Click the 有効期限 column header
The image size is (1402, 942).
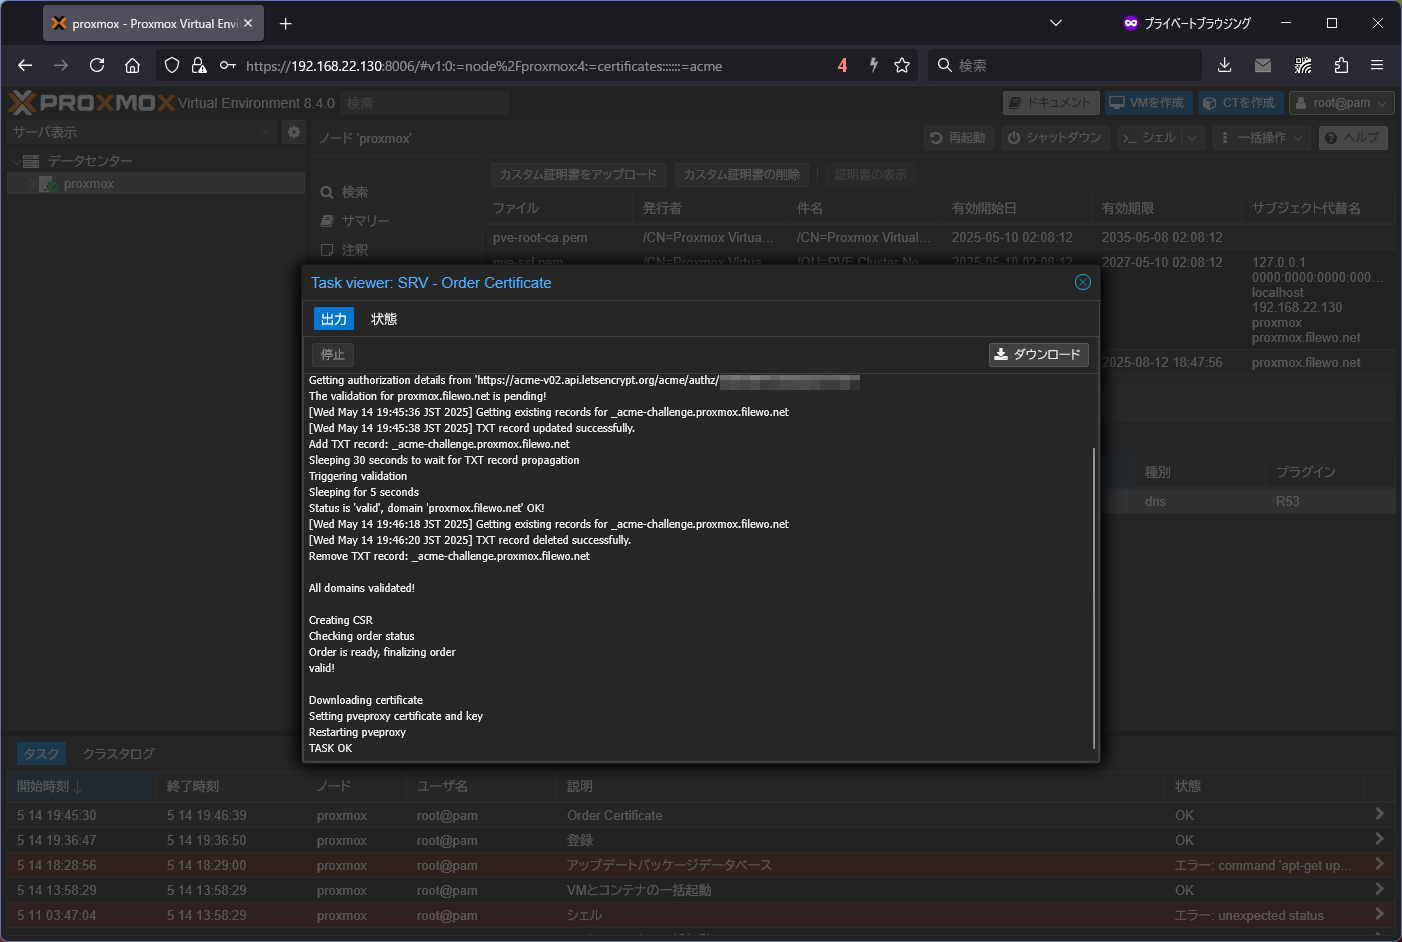1165,208
